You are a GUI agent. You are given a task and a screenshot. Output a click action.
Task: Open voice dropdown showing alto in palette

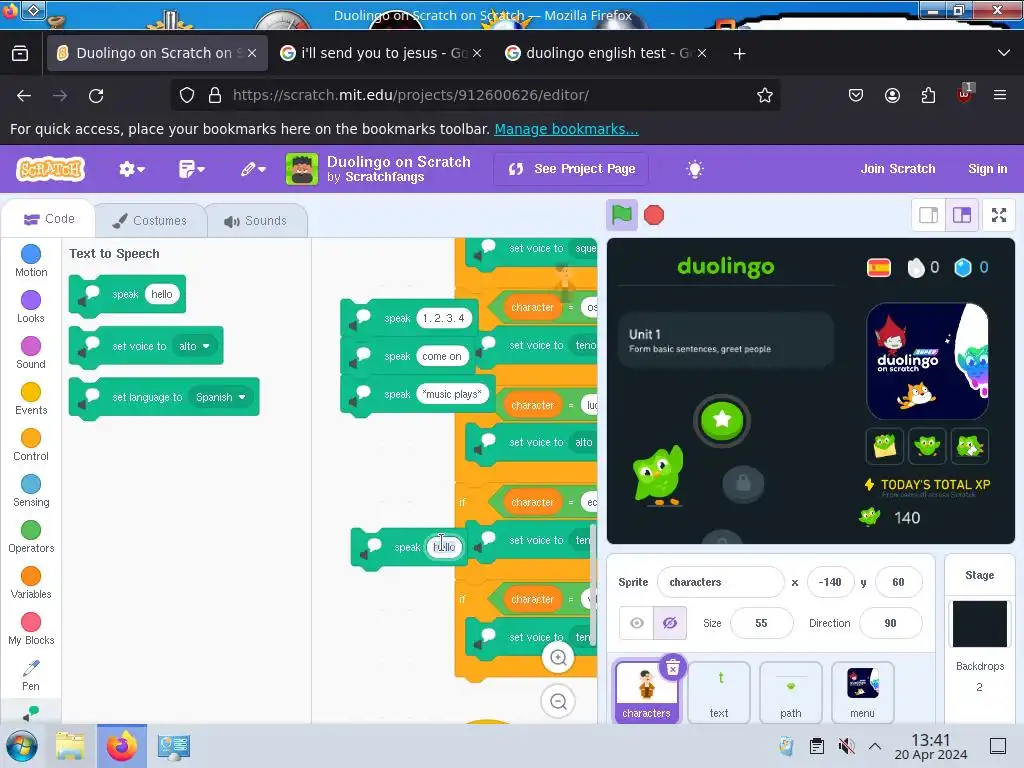pos(194,346)
